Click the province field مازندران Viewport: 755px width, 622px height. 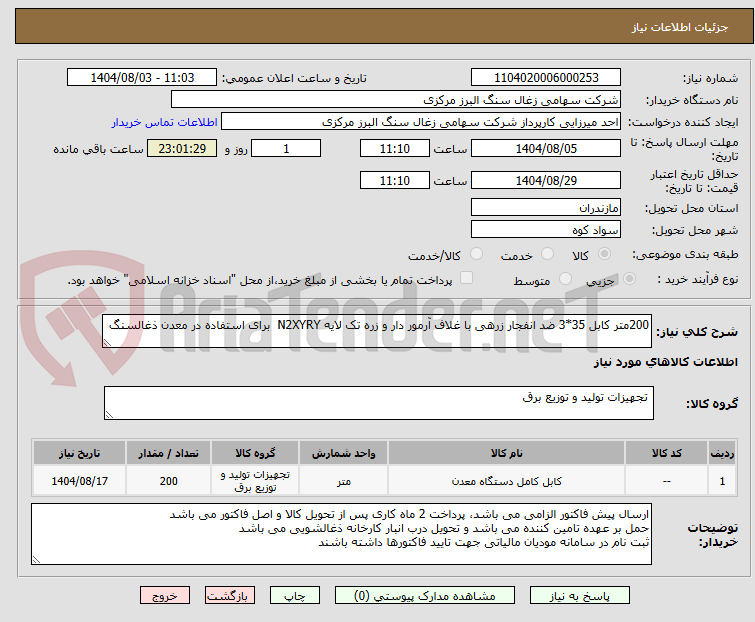pyautogui.click(x=546, y=207)
